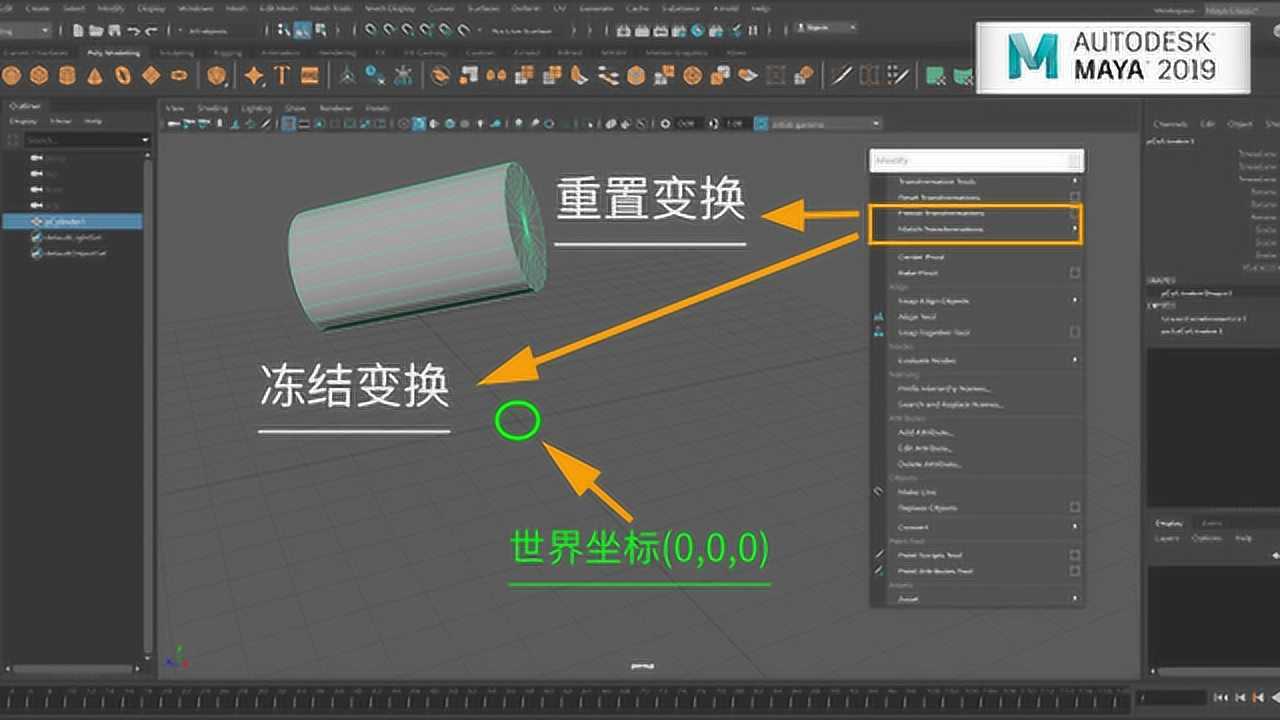Screen dimensions: 1280x720
Task: Click the polygon plane shelf icon
Action: [151, 75]
